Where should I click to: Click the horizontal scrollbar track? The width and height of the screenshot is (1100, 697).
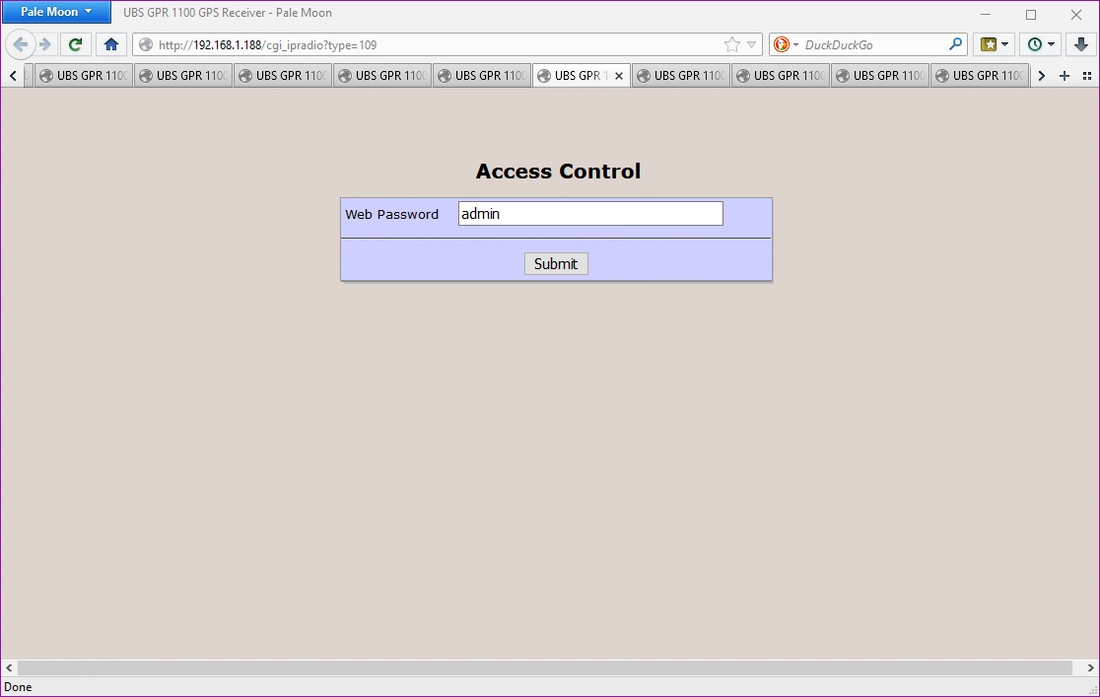544,668
